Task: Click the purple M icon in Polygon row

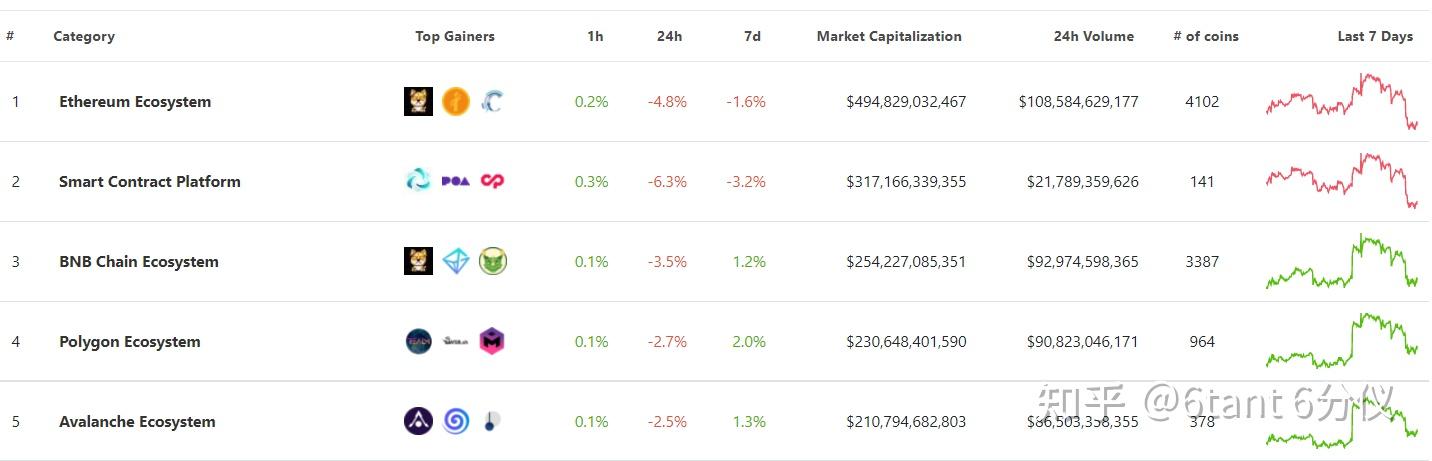Action: (x=492, y=341)
